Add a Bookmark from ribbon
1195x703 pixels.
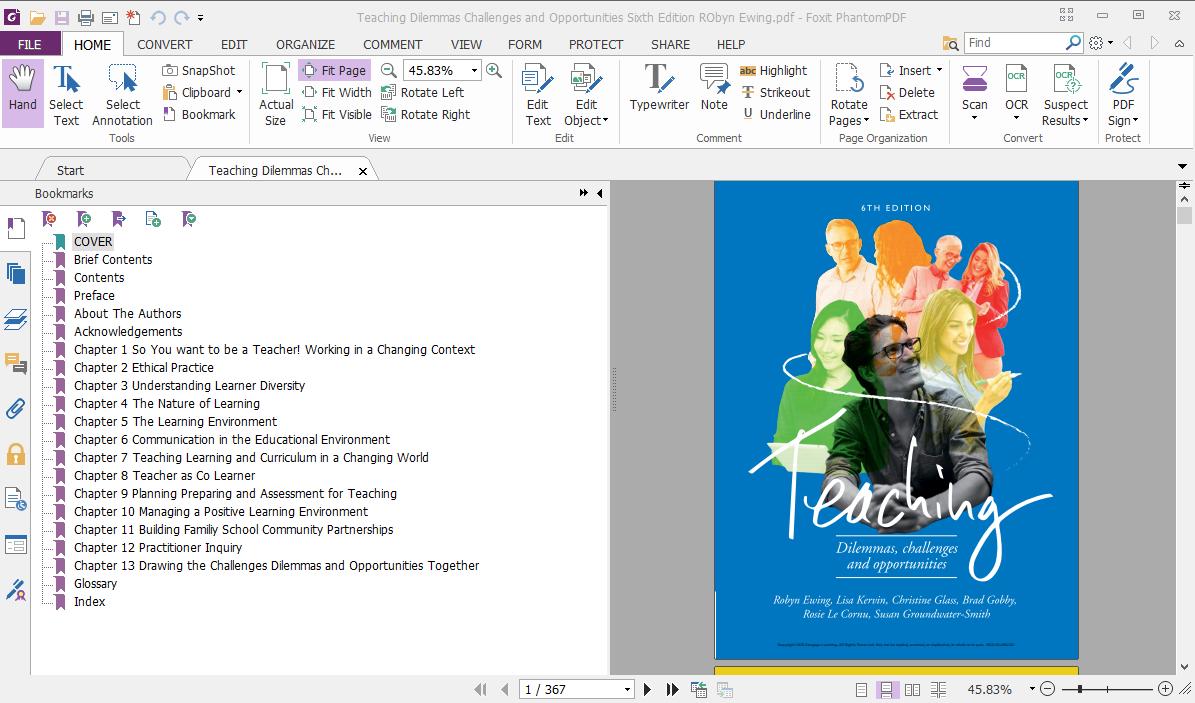pos(199,114)
